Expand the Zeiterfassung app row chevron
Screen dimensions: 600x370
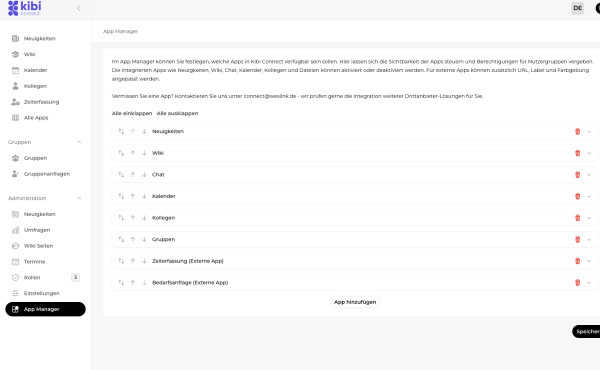tap(589, 261)
